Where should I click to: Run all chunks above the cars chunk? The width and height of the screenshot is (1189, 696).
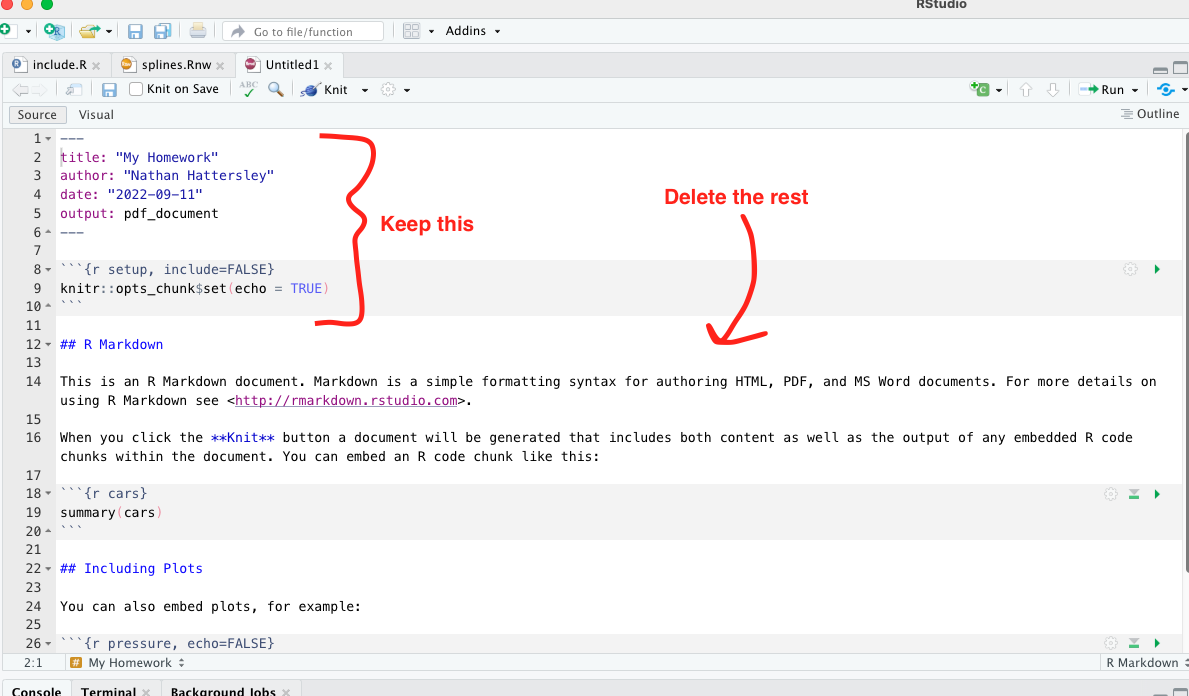tap(1134, 494)
